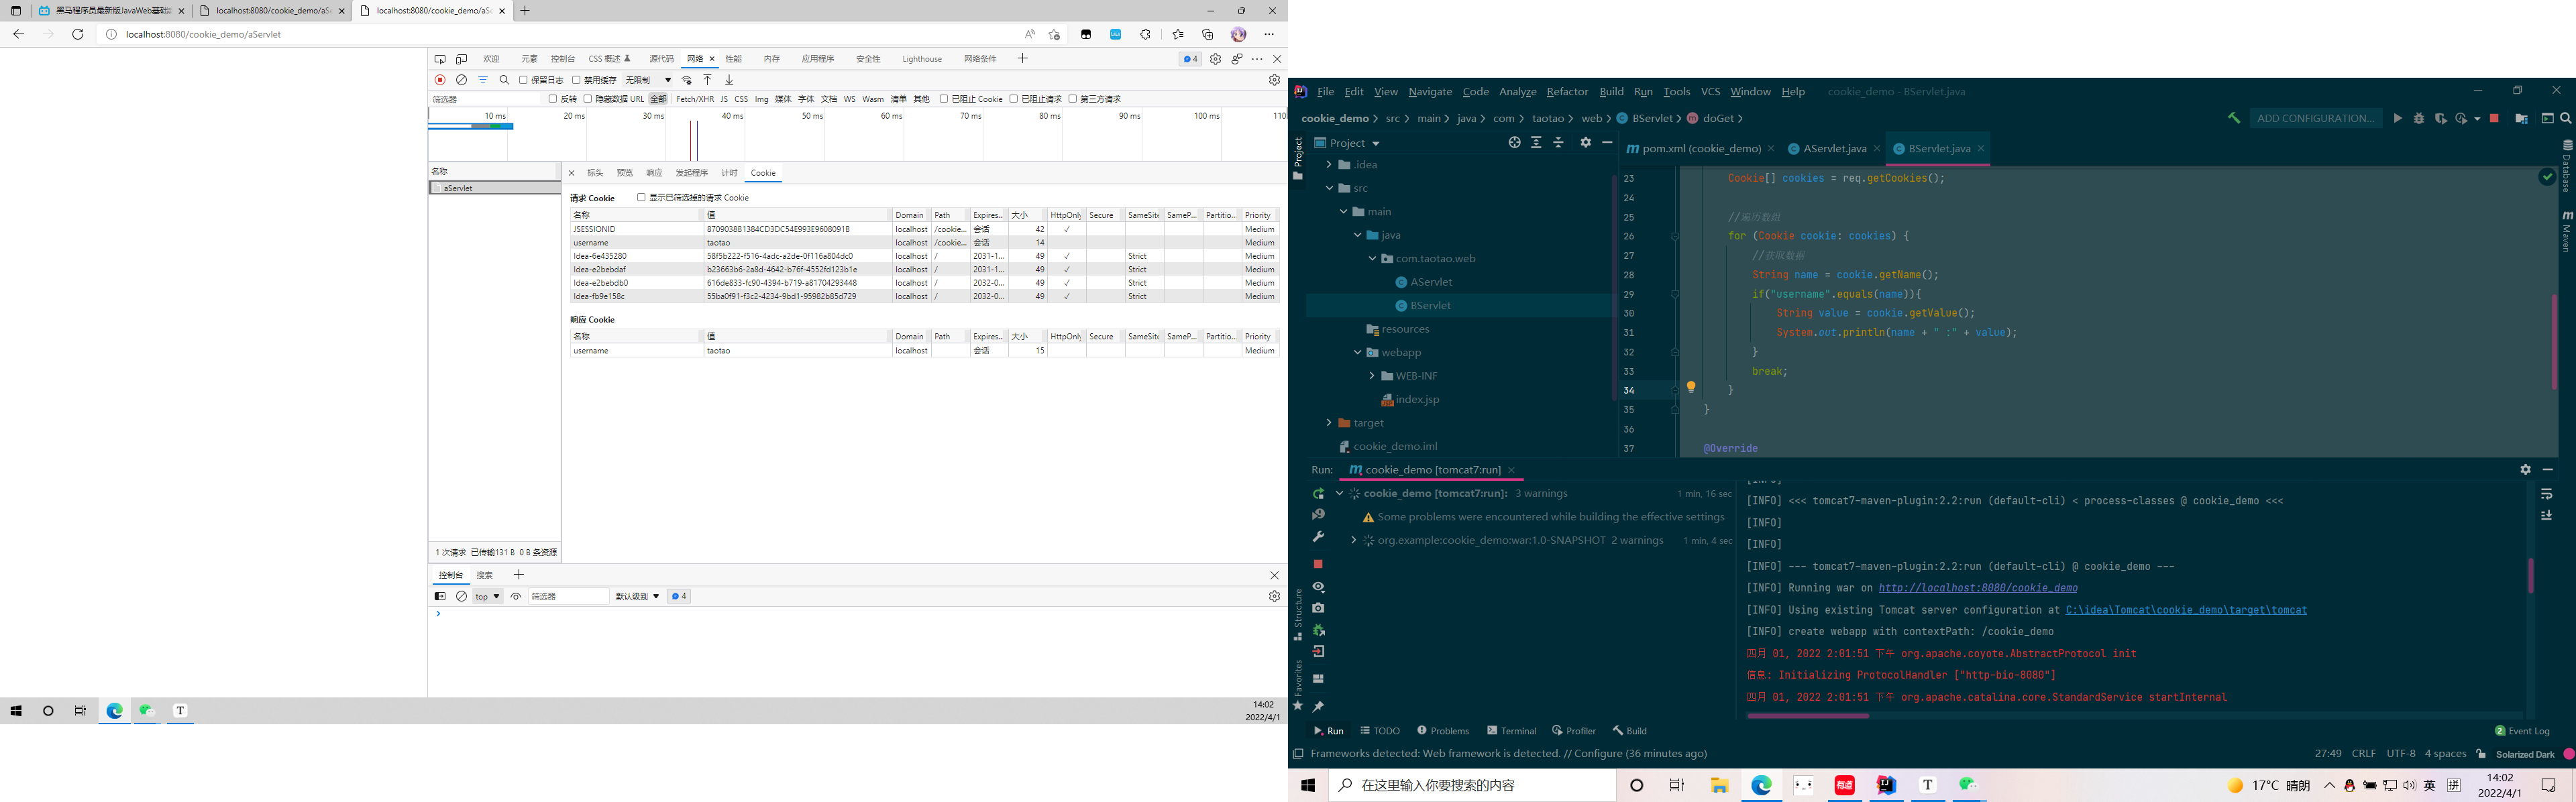
Task: Click the red stop button in Run panel
Action: coord(1318,564)
